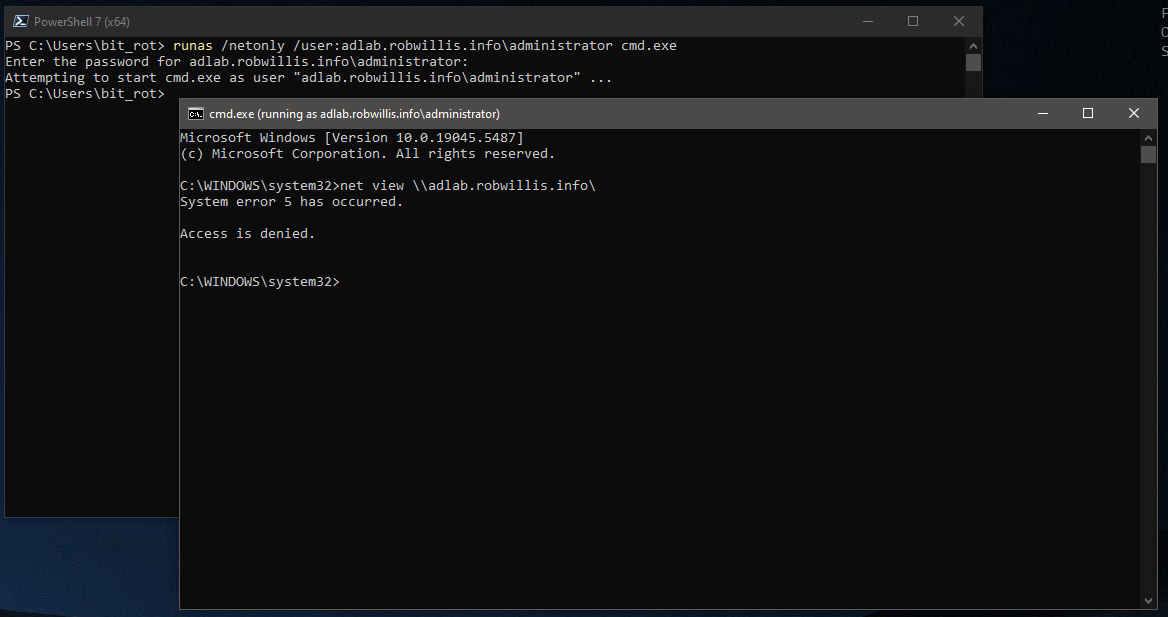This screenshot has width=1168, height=617.
Task: Close the PowerShell 7 window
Action: click(959, 21)
